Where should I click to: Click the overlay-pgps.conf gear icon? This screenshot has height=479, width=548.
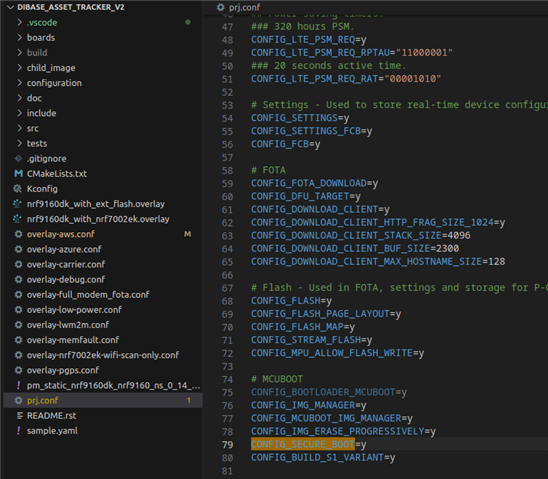[18, 370]
